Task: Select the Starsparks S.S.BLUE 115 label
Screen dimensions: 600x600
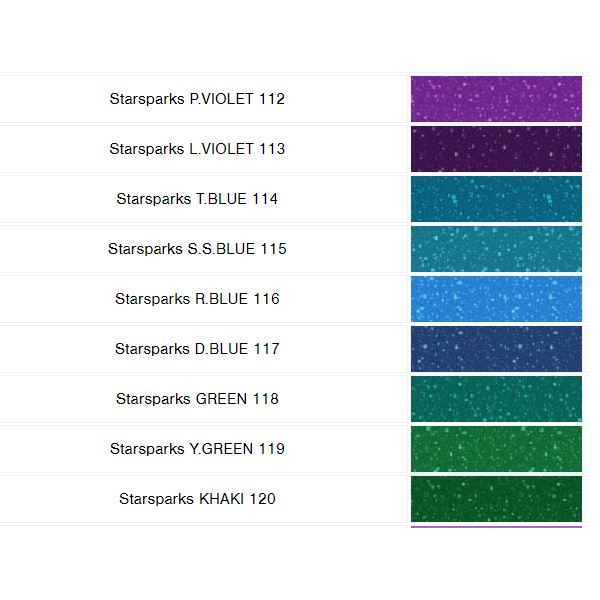Action: [197, 249]
